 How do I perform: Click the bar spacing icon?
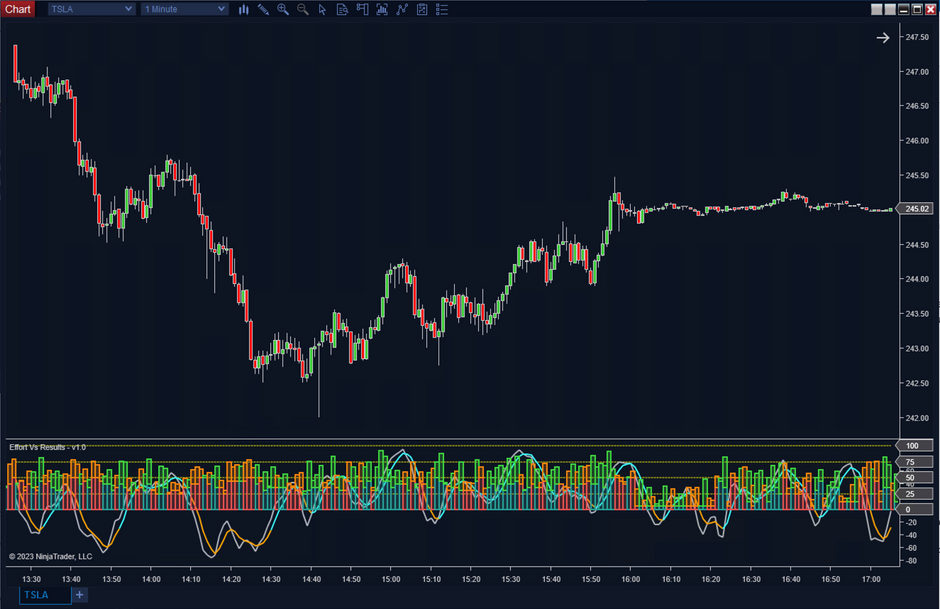coord(382,10)
